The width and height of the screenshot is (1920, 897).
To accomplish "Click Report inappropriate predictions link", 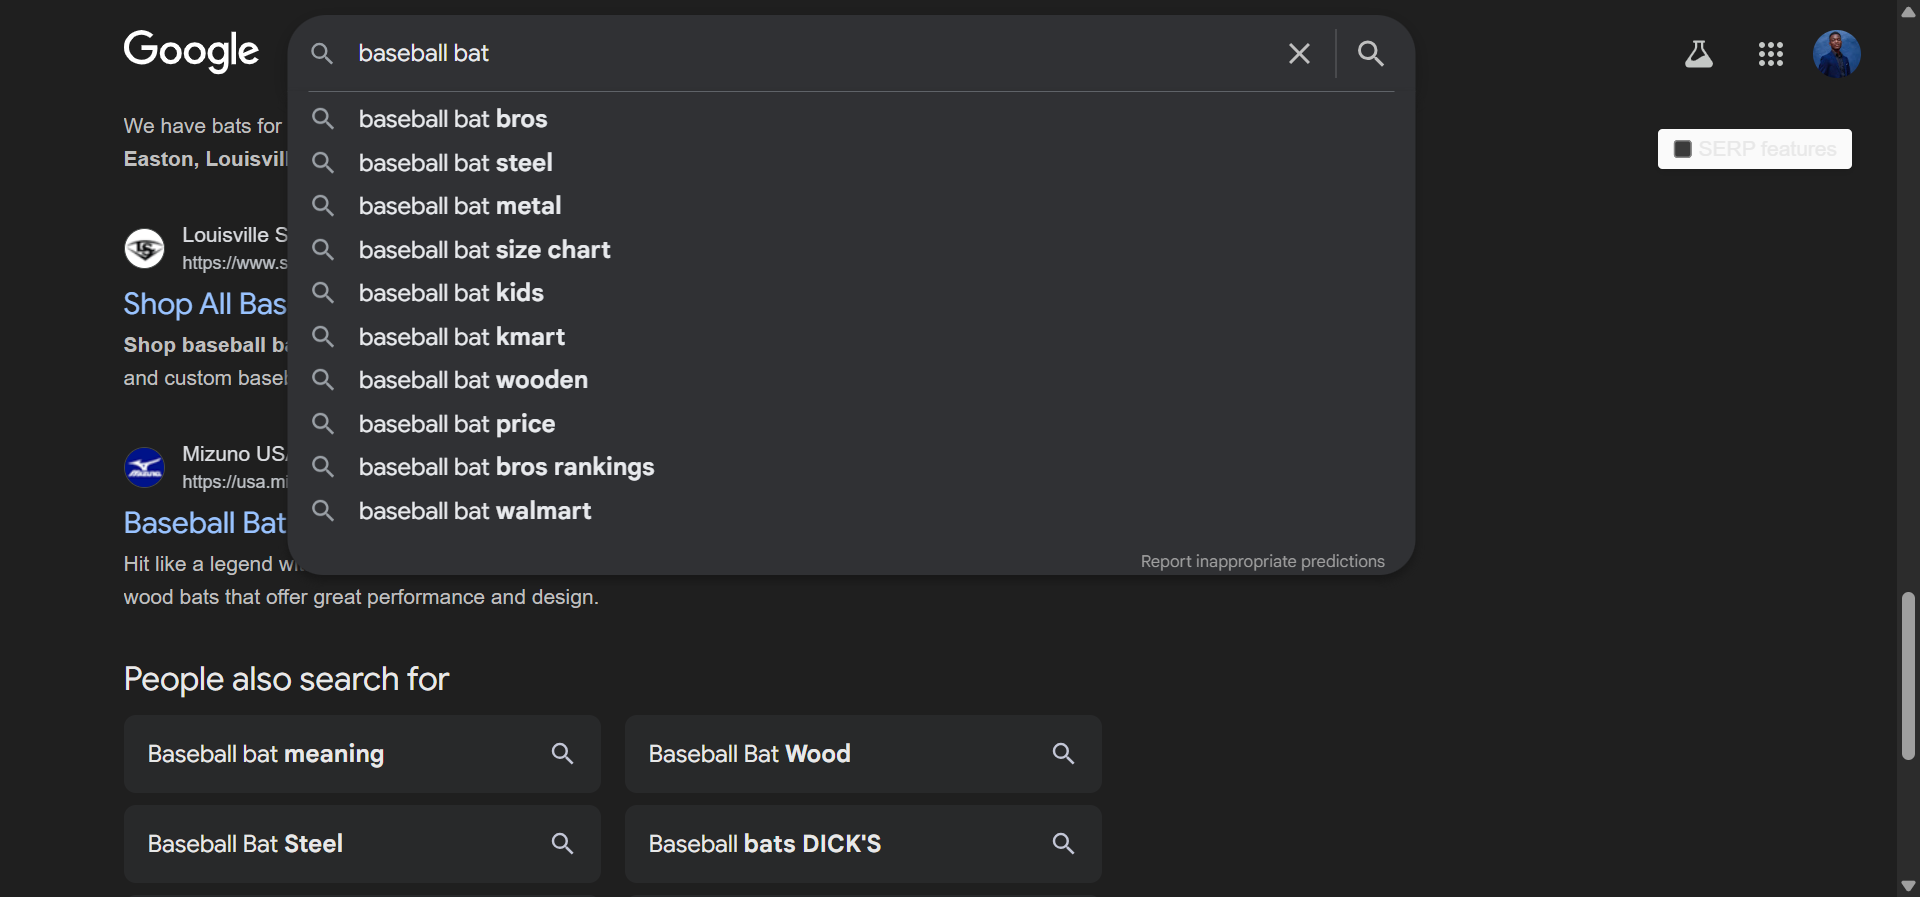I will coord(1262,561).
